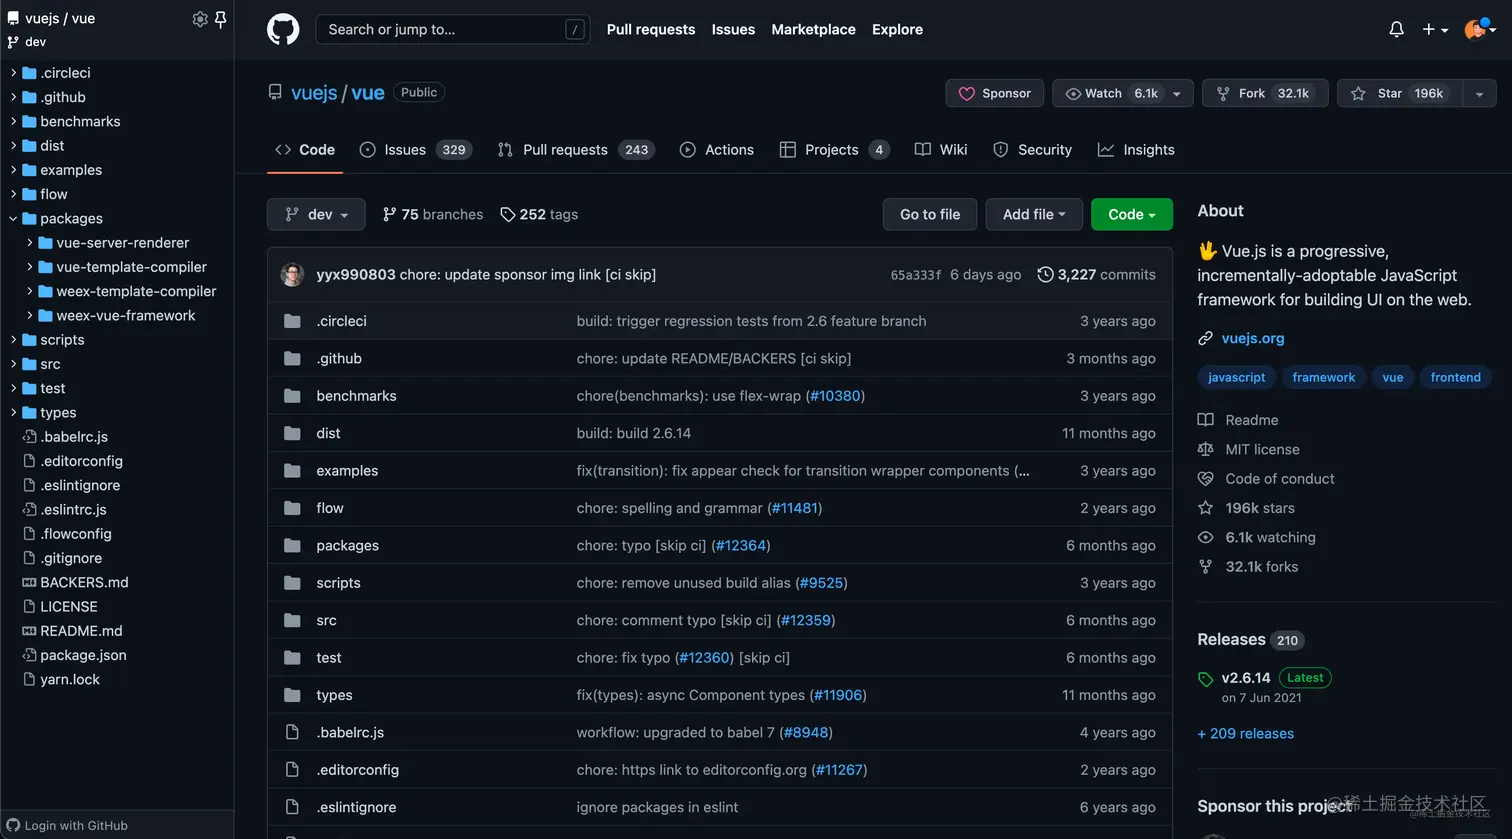Click file icon of .editorconfig row
Screen dimensions: 1512x839
coord(292,770)
